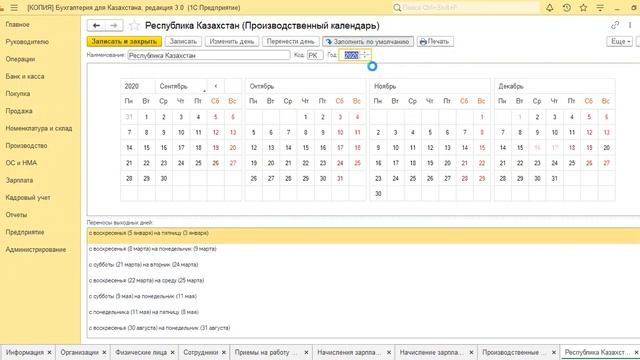Click the 2020 year cell in calendar header
This screenshot has height=360, width=640.
pyautogui.click(x=138, y=86)
